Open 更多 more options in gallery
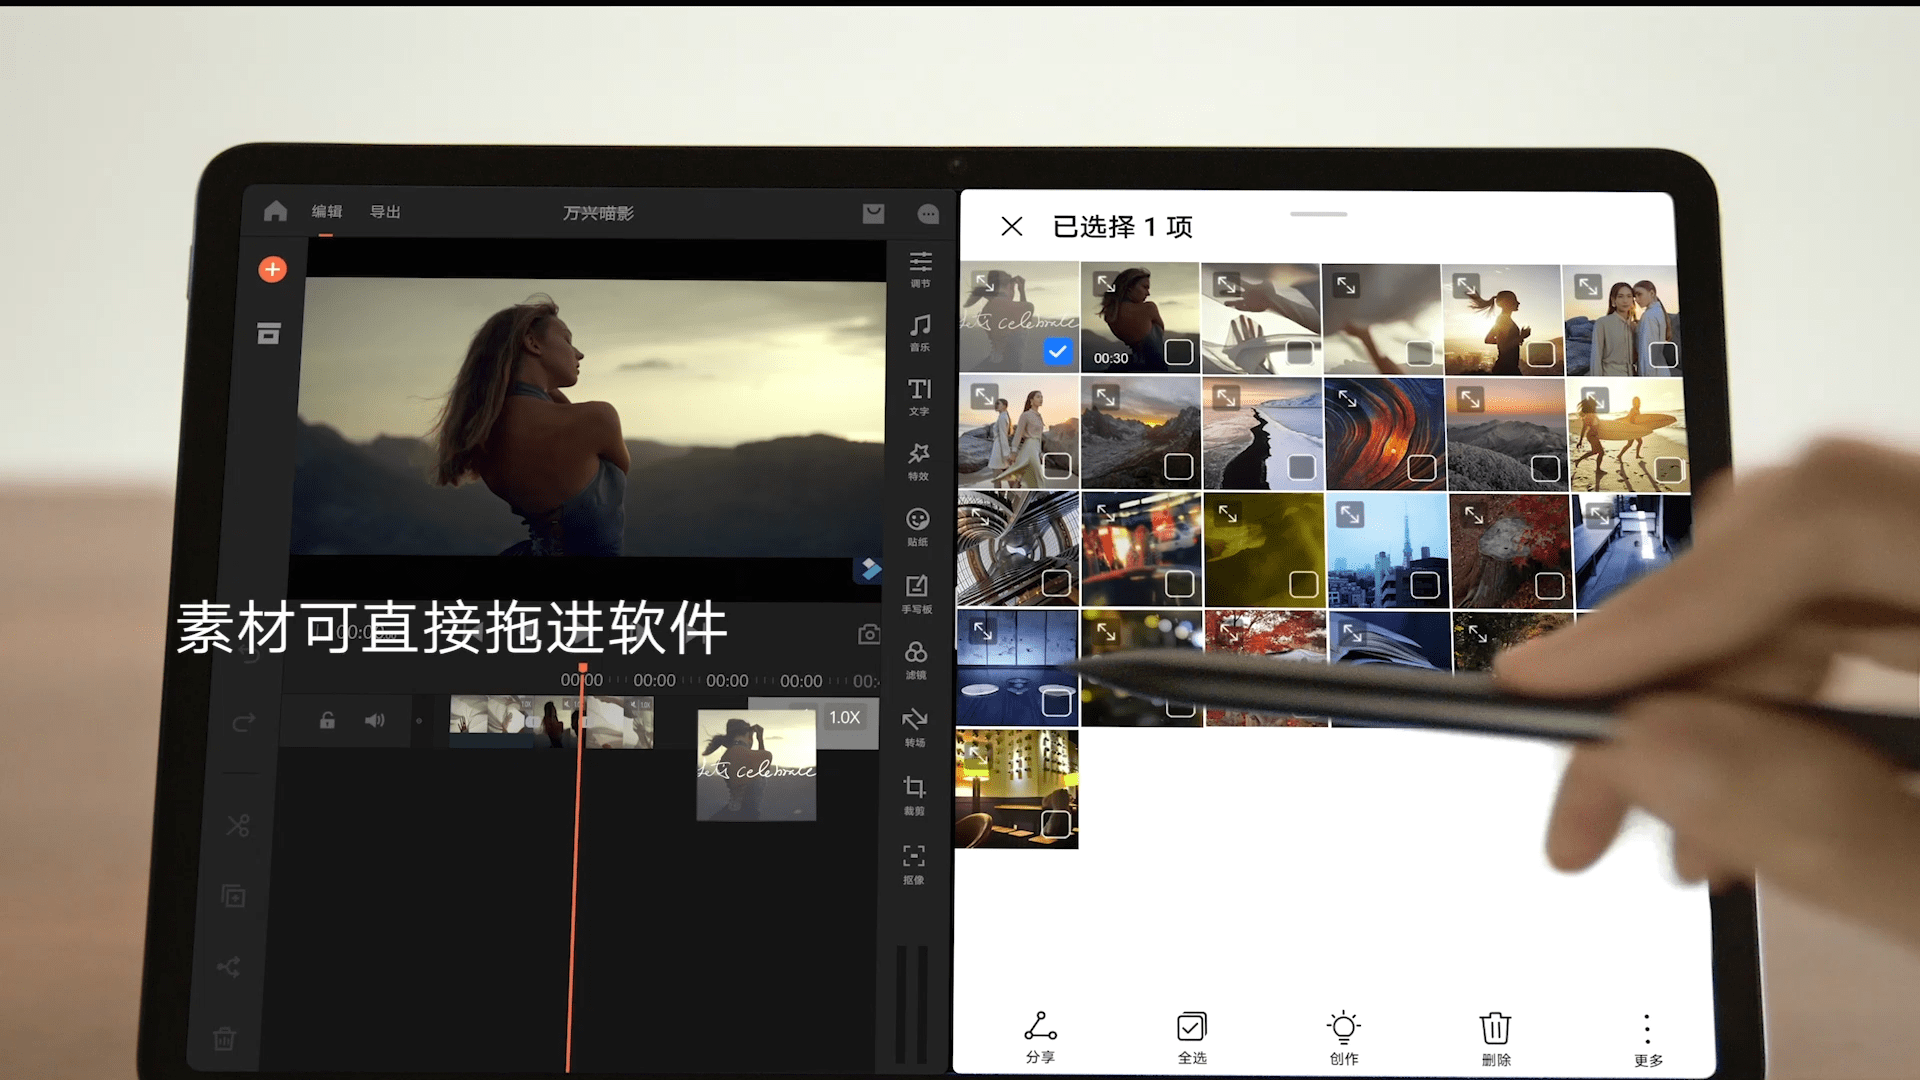Image resolution: width=1920 pixels, height=1080 pixels. (x=1648, y=1041)
